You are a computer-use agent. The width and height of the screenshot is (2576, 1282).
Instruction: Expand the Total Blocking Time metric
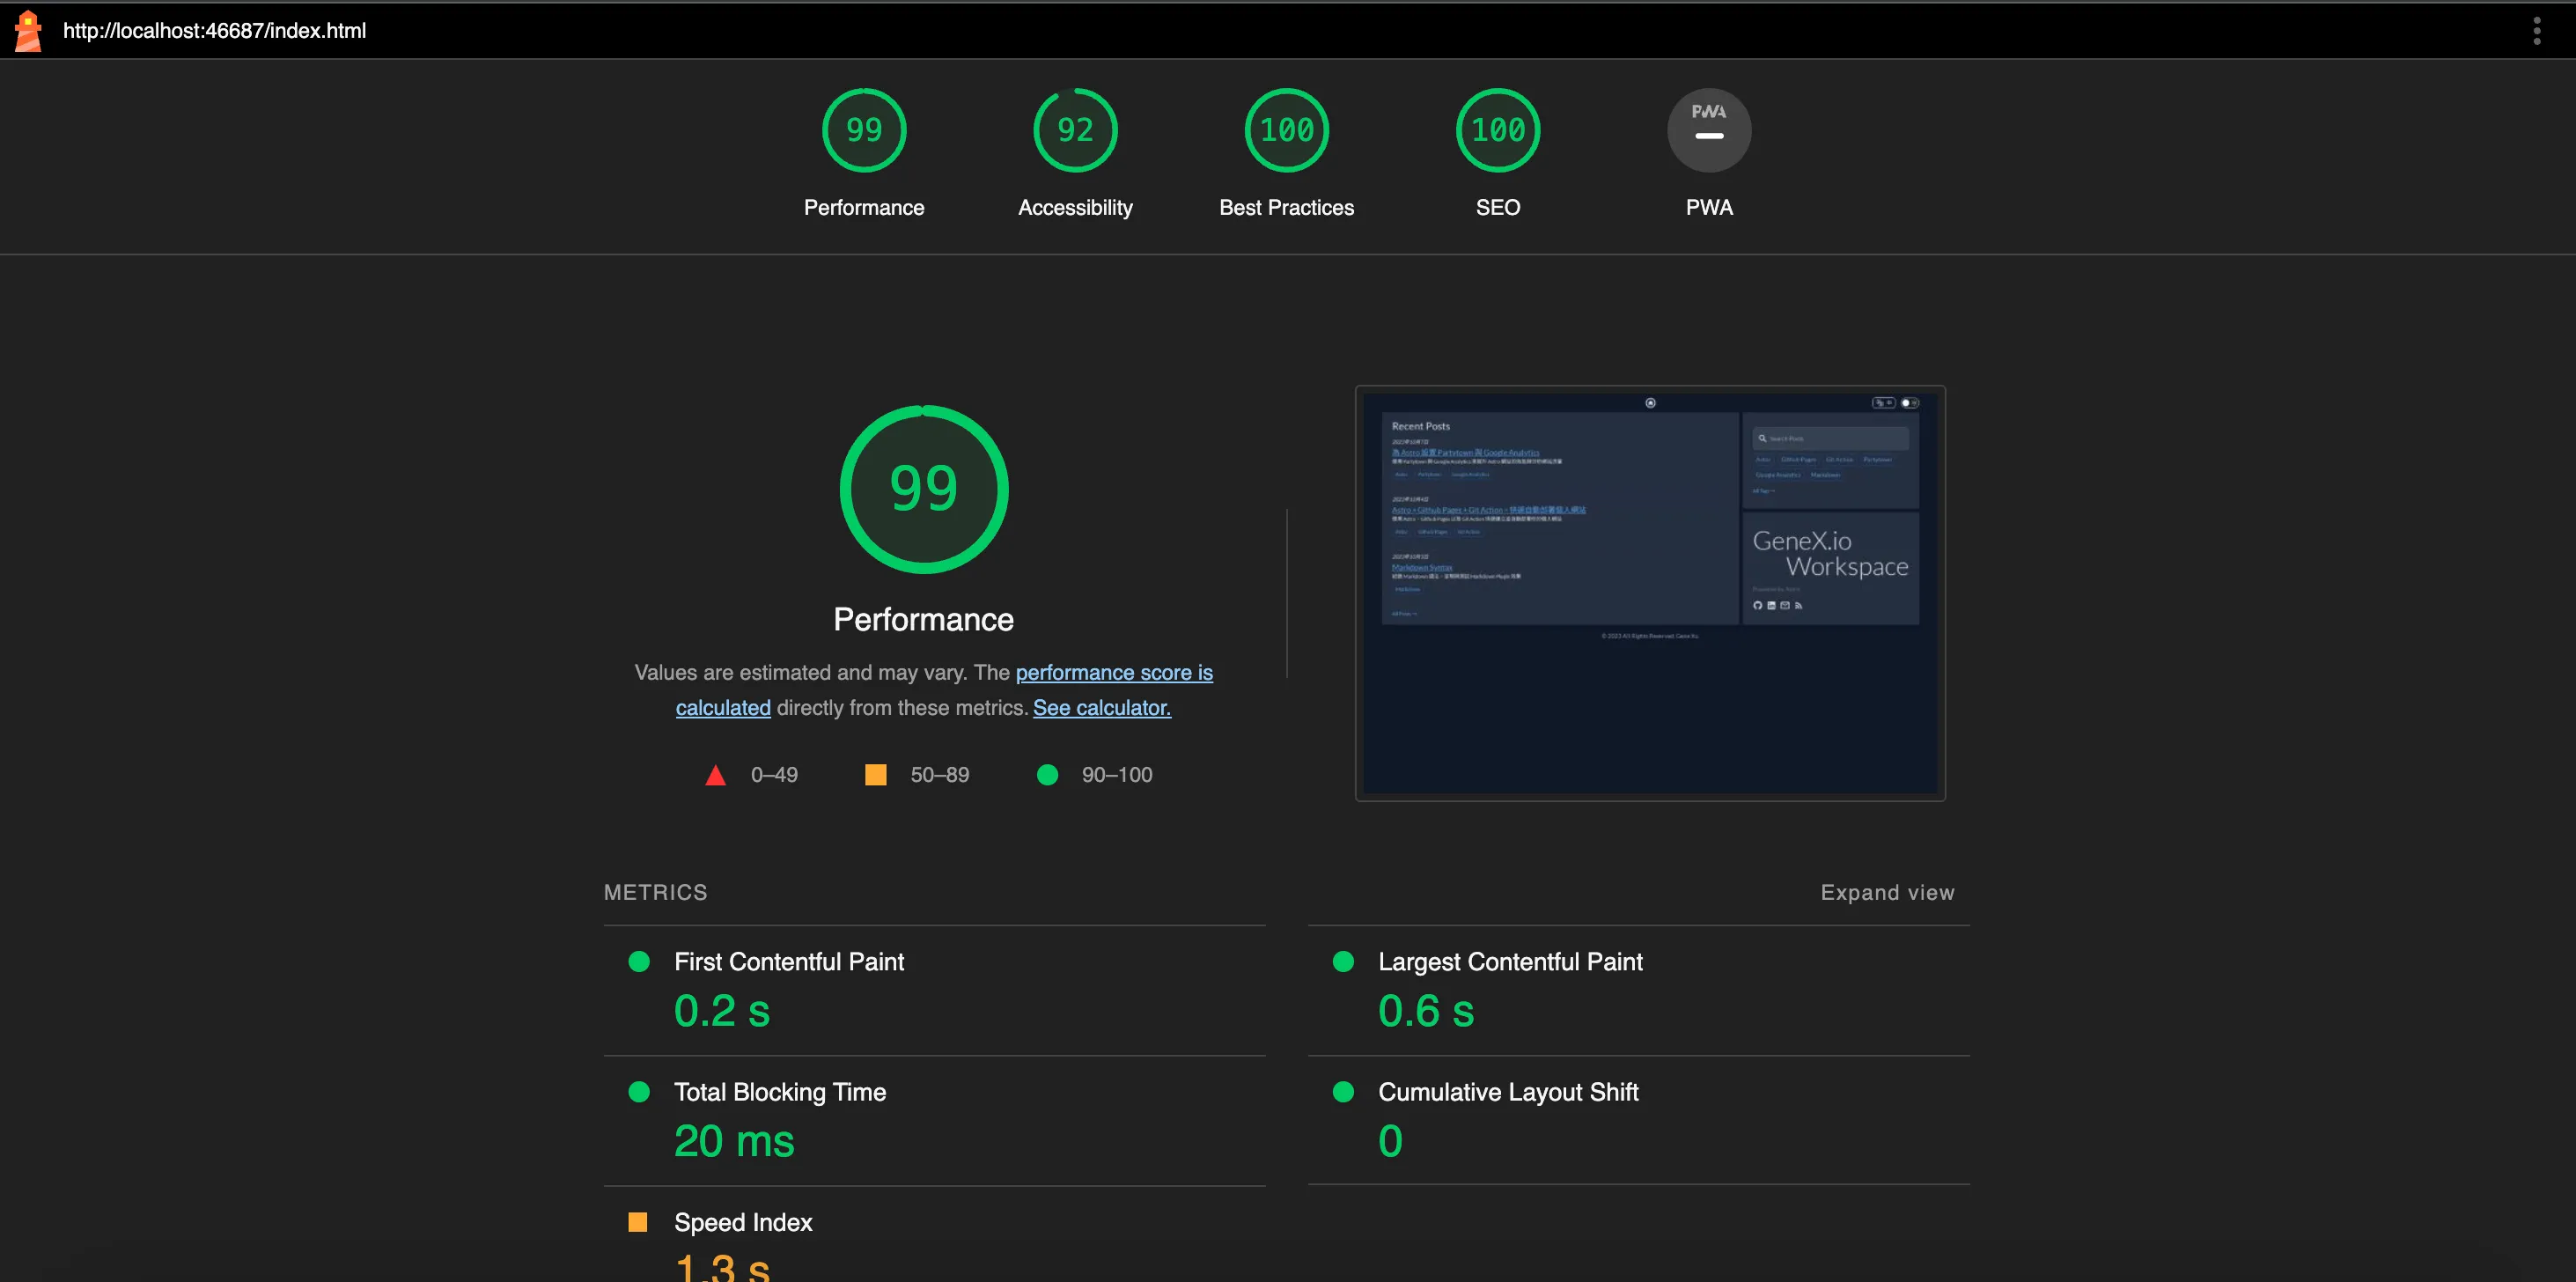pyautogui.click(x=779, y=1091)
